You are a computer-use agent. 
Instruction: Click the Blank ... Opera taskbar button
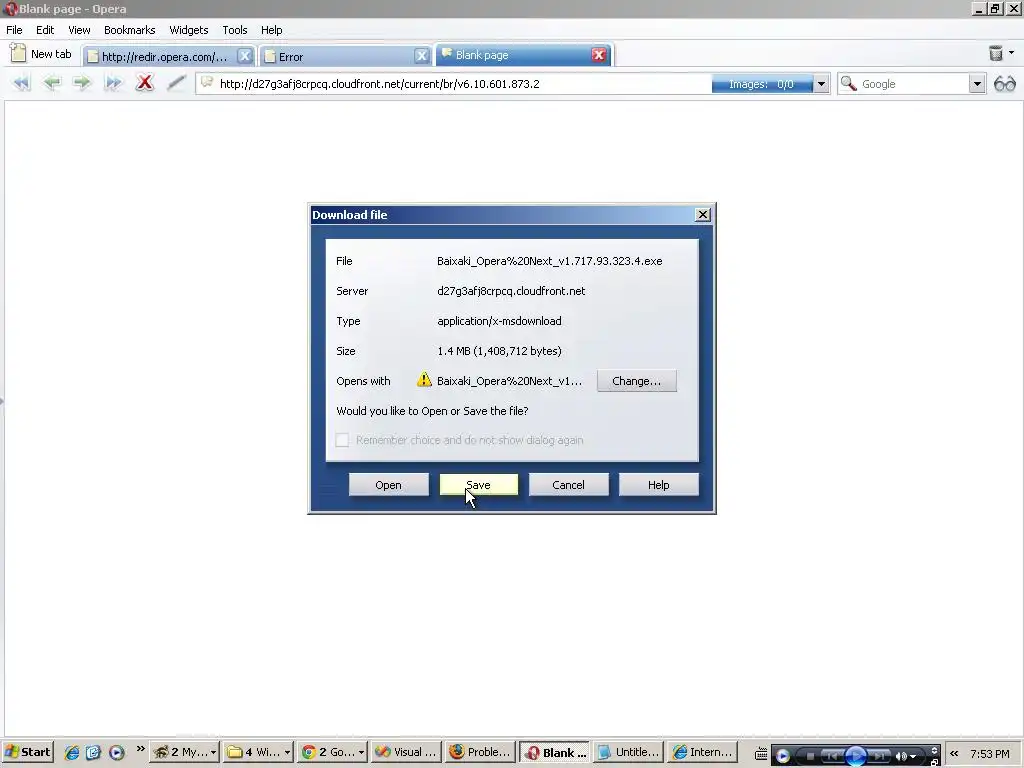[554, 752]
